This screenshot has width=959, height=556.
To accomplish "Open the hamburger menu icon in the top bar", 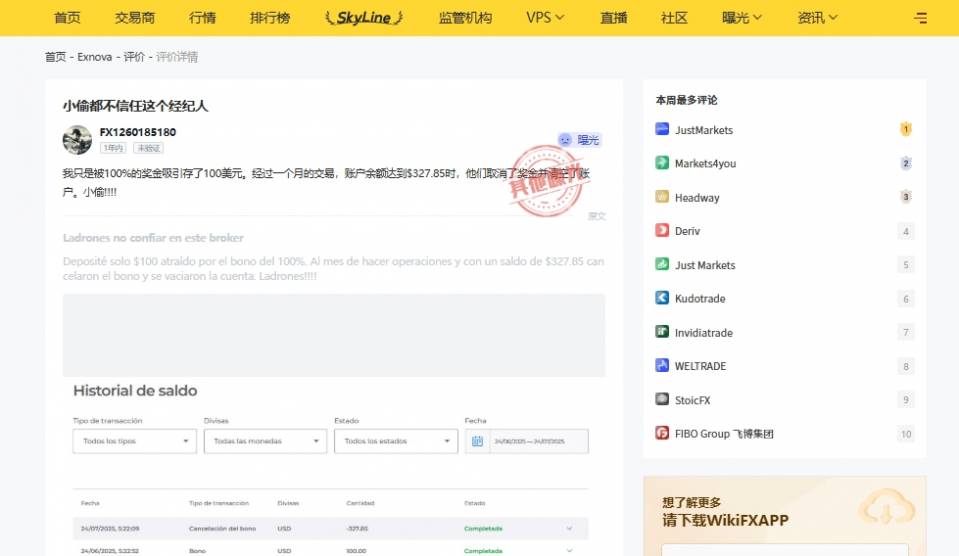I will (920, 18).
